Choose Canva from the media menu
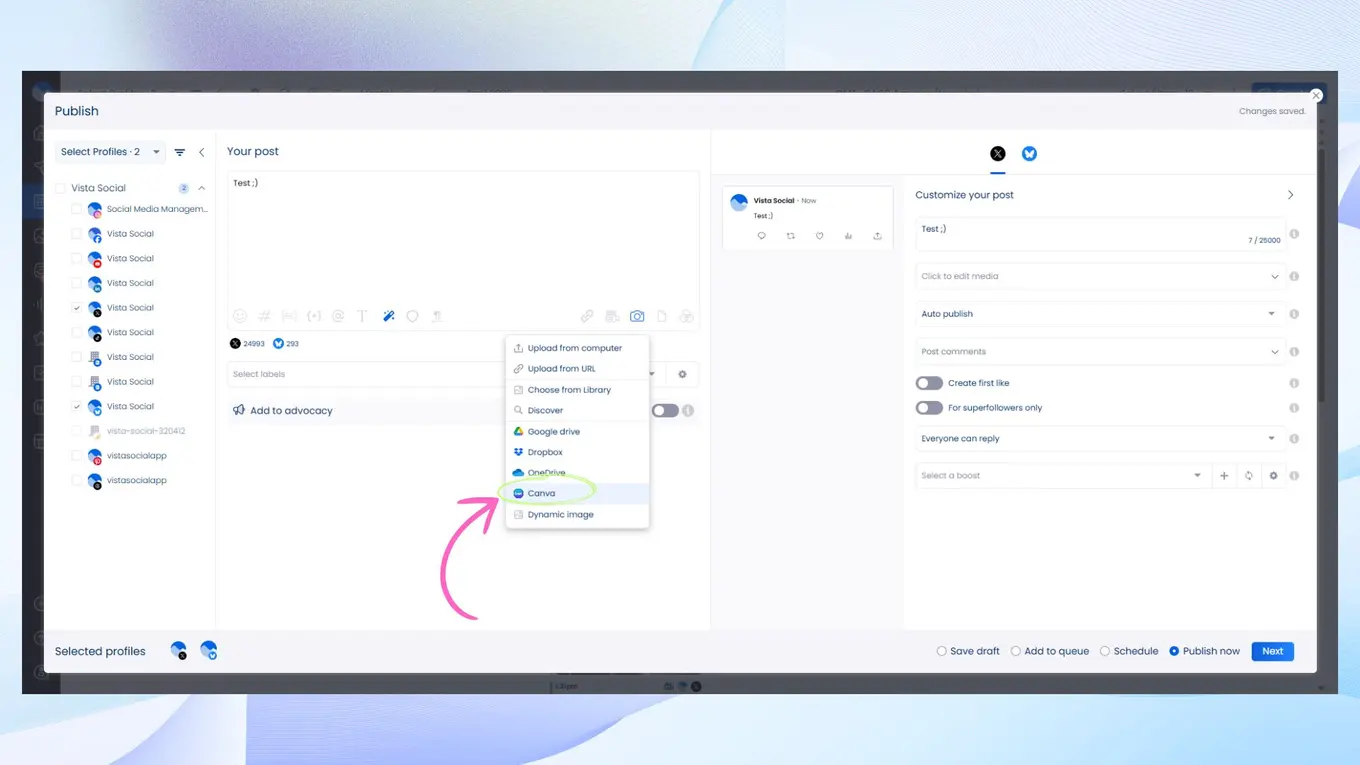1360x765 pixels. pyautogui.click(x=541, y=493)
